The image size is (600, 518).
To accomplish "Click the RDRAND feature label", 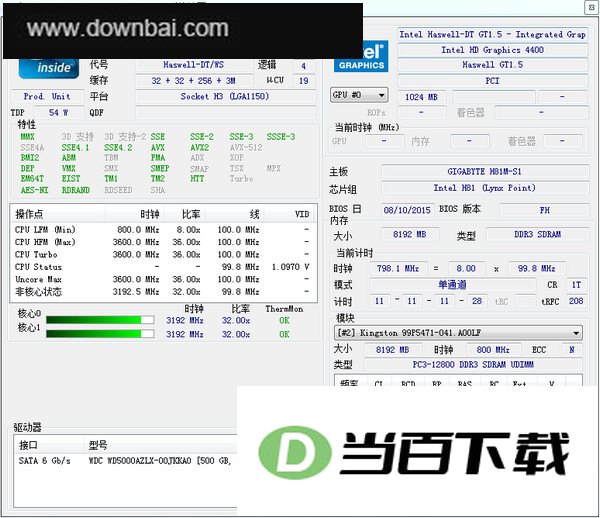I will pos(76,190).
